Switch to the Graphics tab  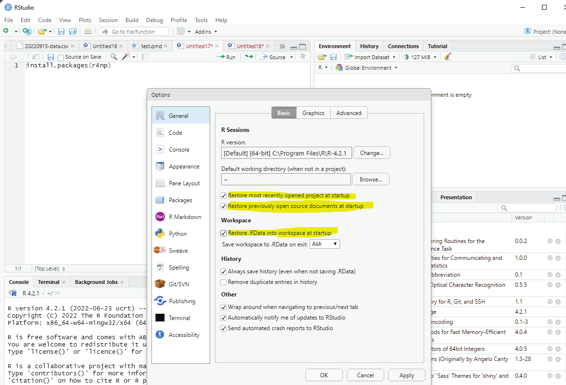coord(313,113)
